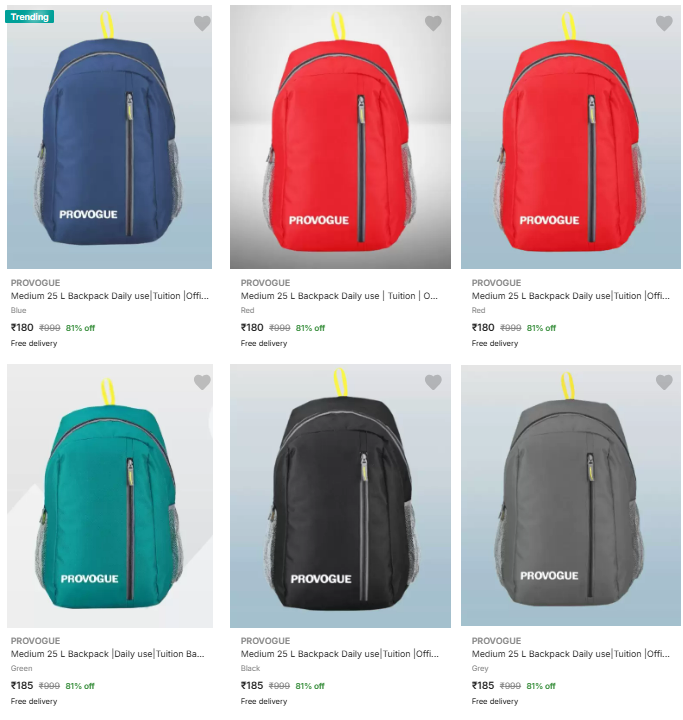
Task: Select the grey backpack product image
Action: 571,495
